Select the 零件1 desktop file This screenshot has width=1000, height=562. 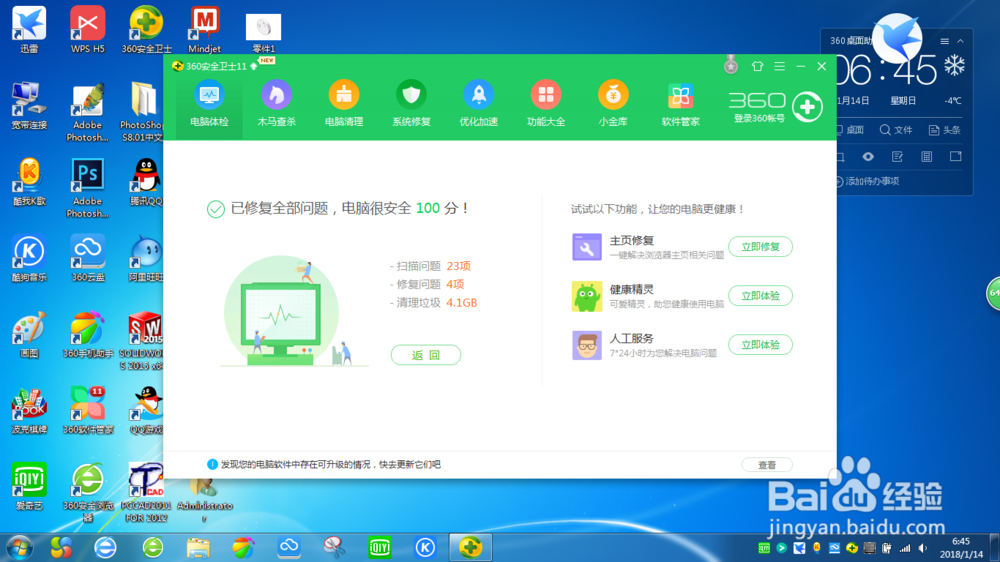(x=263, y=33)
